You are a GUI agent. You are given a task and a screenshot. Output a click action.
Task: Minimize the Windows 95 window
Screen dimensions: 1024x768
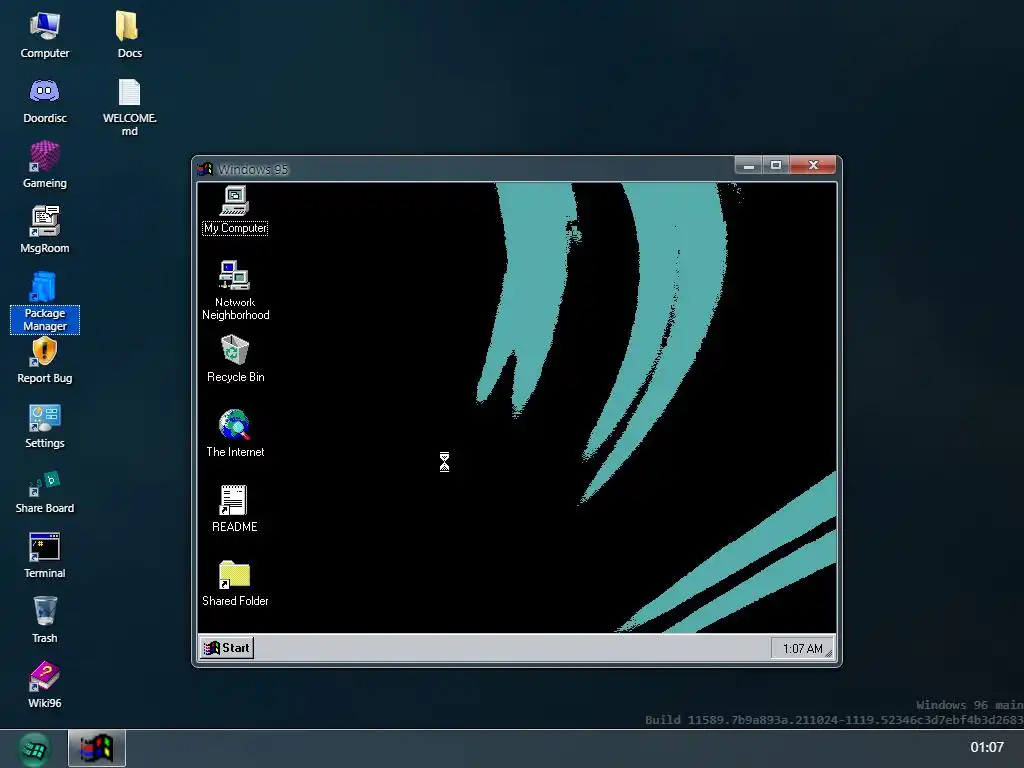pos(748,165)
